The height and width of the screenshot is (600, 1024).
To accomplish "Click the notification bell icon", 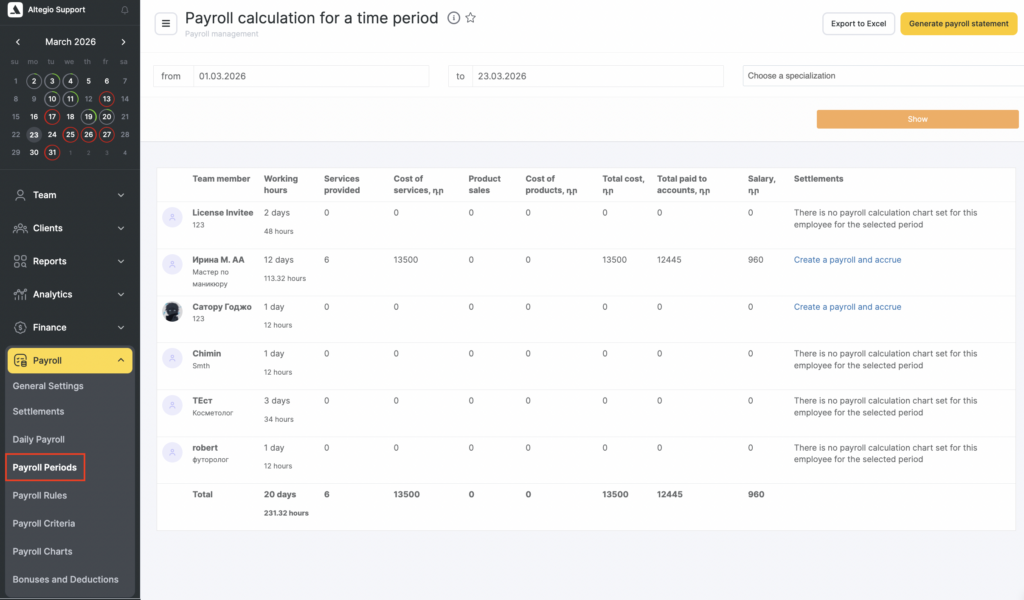I will coord(124,10).
